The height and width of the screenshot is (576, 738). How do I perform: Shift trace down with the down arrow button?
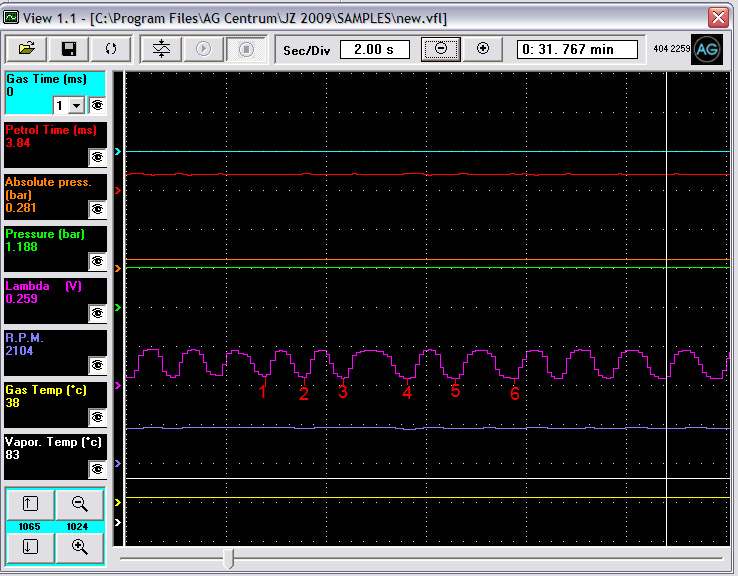tap(30, 546)
